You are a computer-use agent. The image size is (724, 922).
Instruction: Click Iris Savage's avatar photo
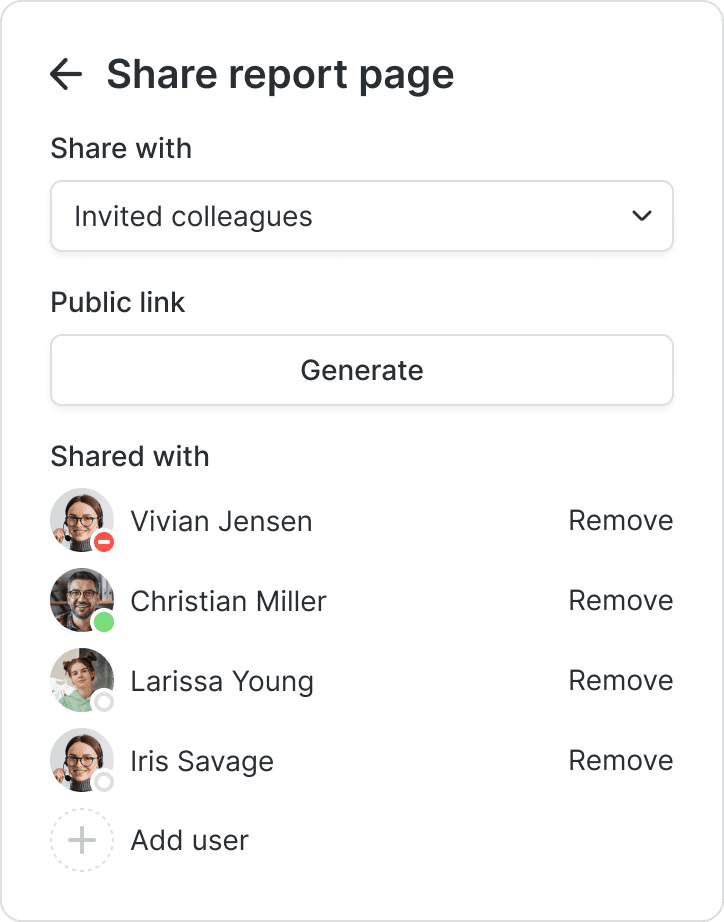coord(80,758)
